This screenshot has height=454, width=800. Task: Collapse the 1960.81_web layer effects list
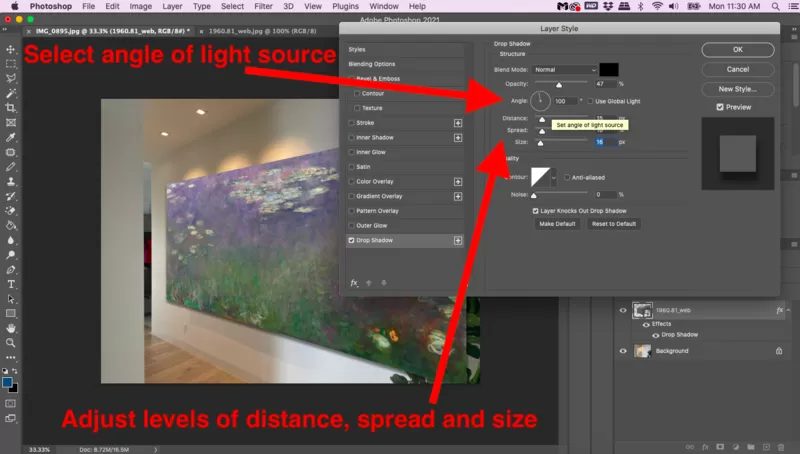click(789, 310)
